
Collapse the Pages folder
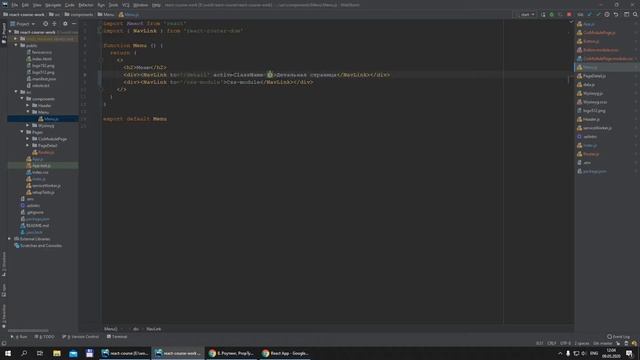pos(22,132)
